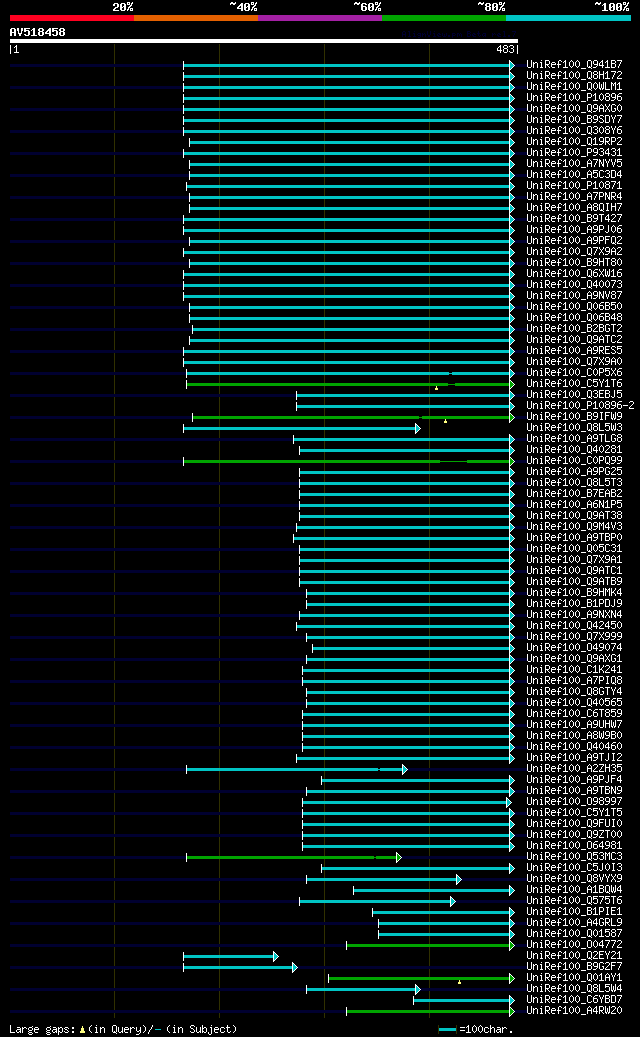The width and height of the screenshot is (640, 1037).
Task: Click the green alignment bar of UniRef100_C0PQ99
Action: (349, 460)
